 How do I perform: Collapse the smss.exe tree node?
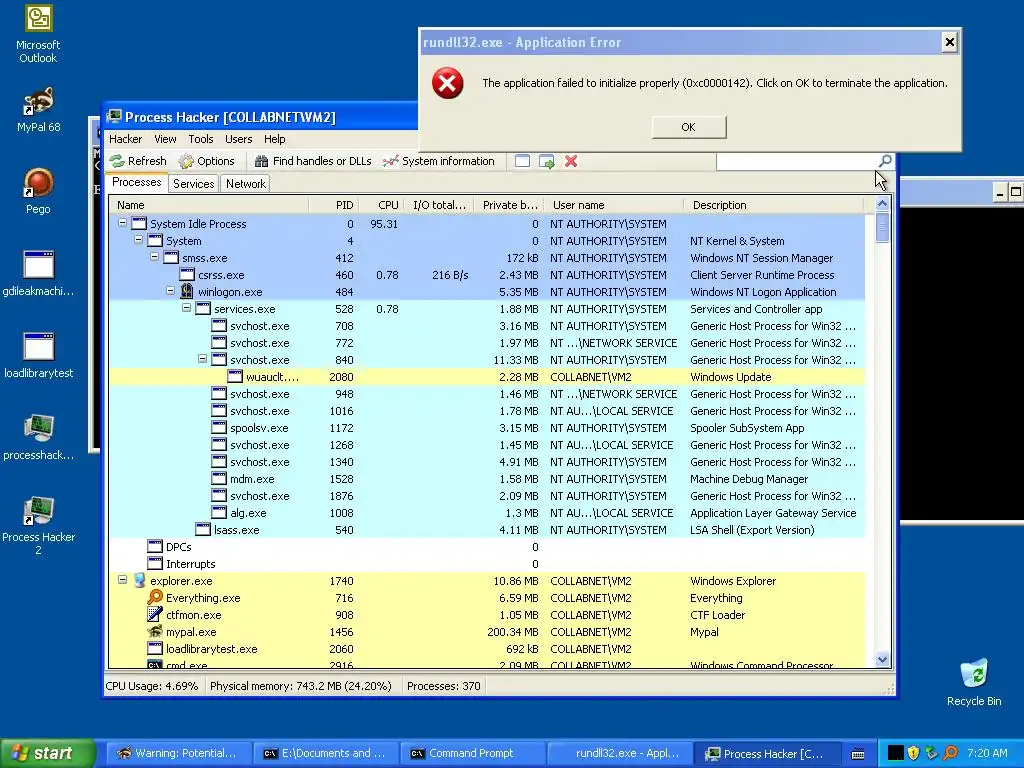click(x=154, y=257)
